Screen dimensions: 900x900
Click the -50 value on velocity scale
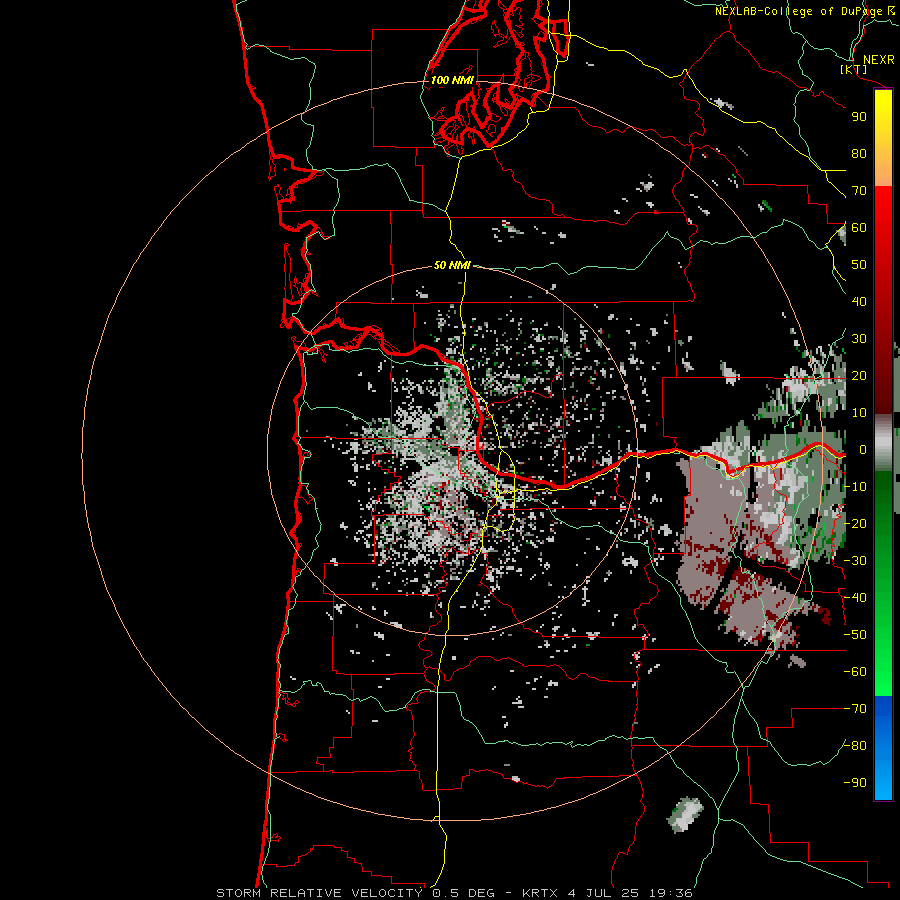855,635
